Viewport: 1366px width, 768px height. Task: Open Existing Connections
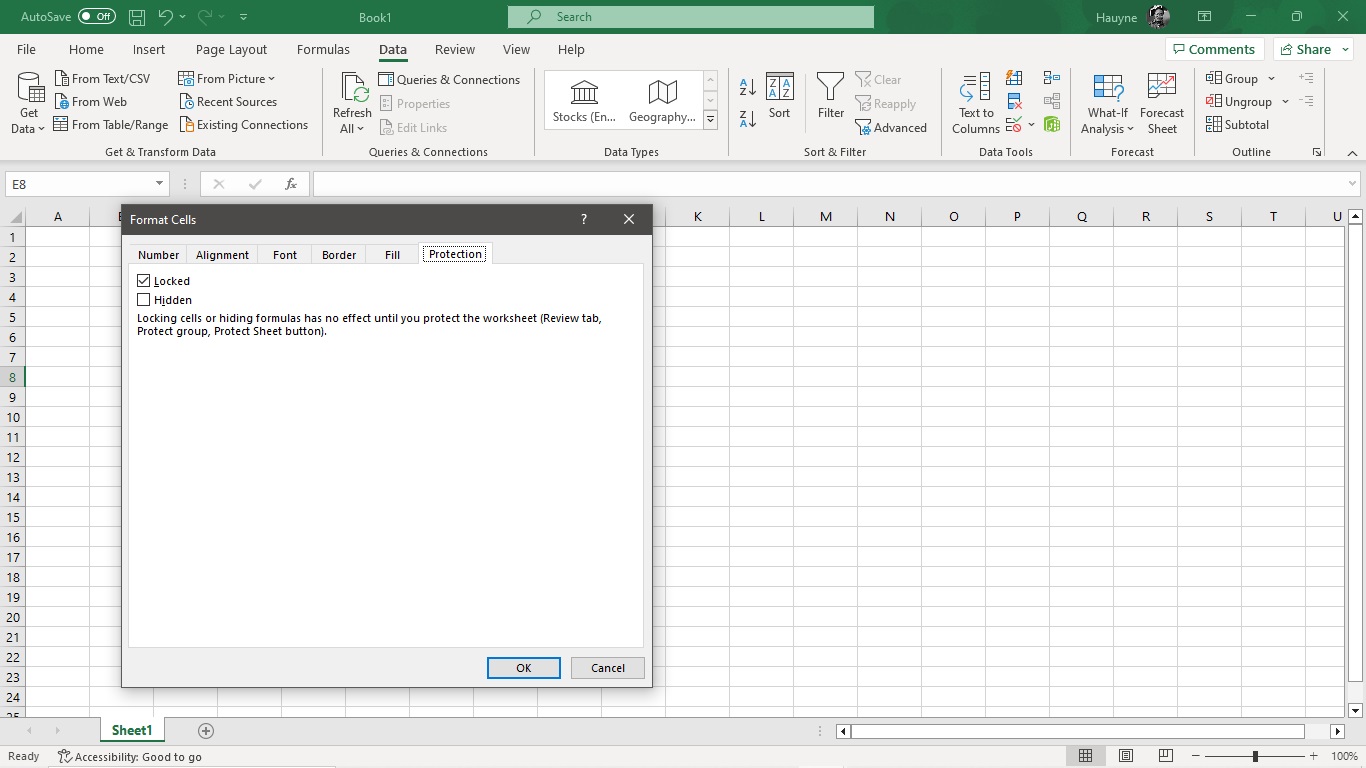[244, 124]
